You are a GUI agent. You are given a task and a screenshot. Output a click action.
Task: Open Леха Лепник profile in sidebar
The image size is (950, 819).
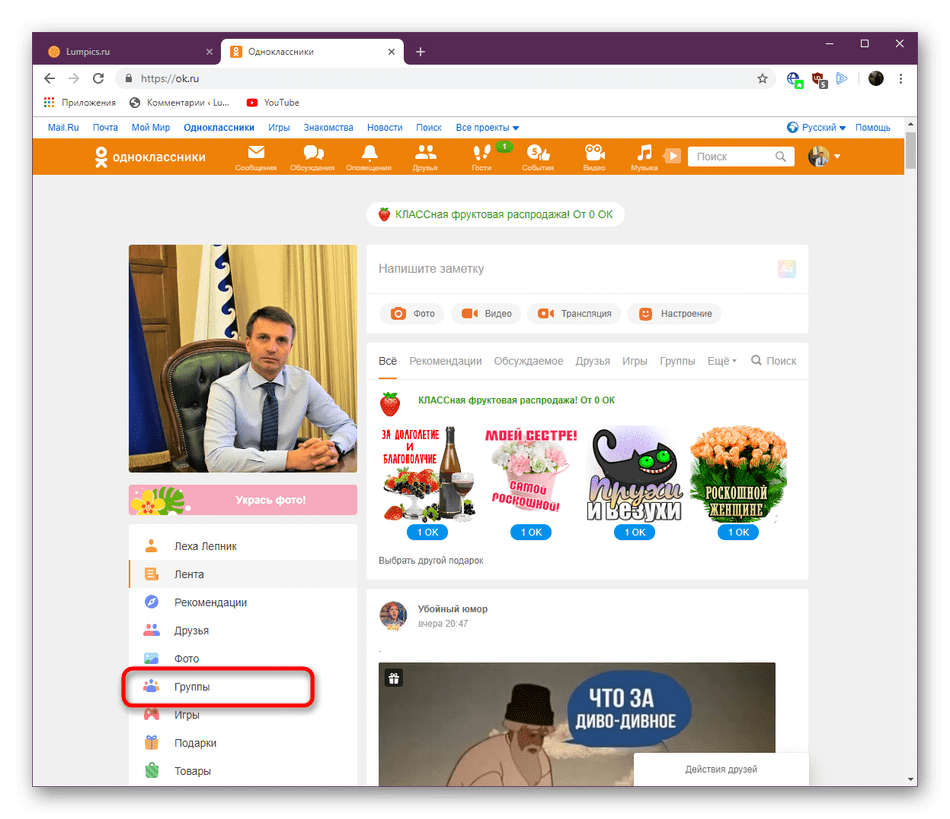pyautogui.click(x=242, y=546)
